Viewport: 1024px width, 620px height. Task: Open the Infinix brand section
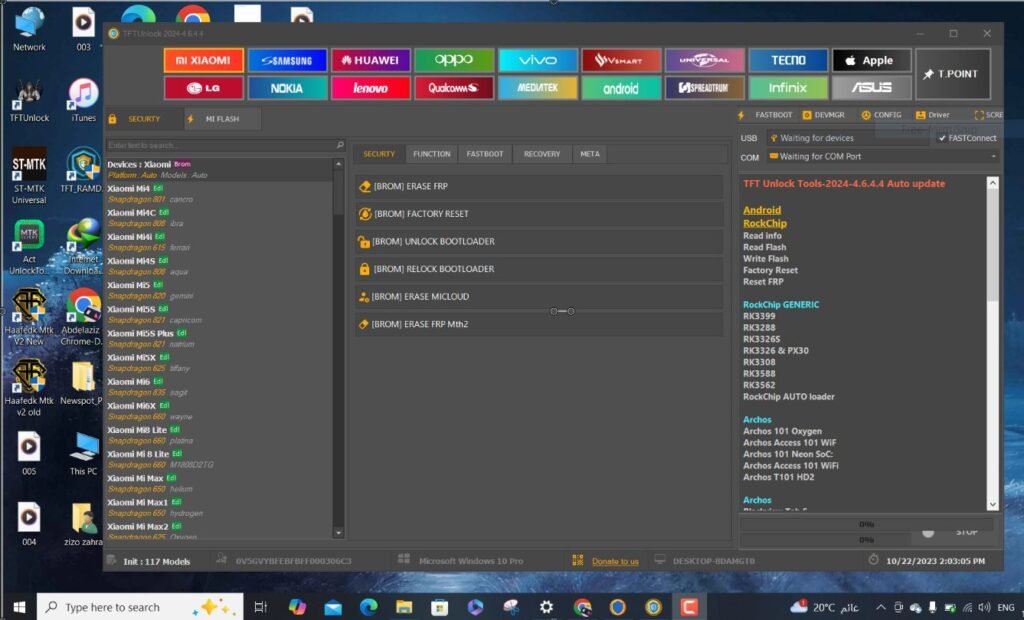788,88
